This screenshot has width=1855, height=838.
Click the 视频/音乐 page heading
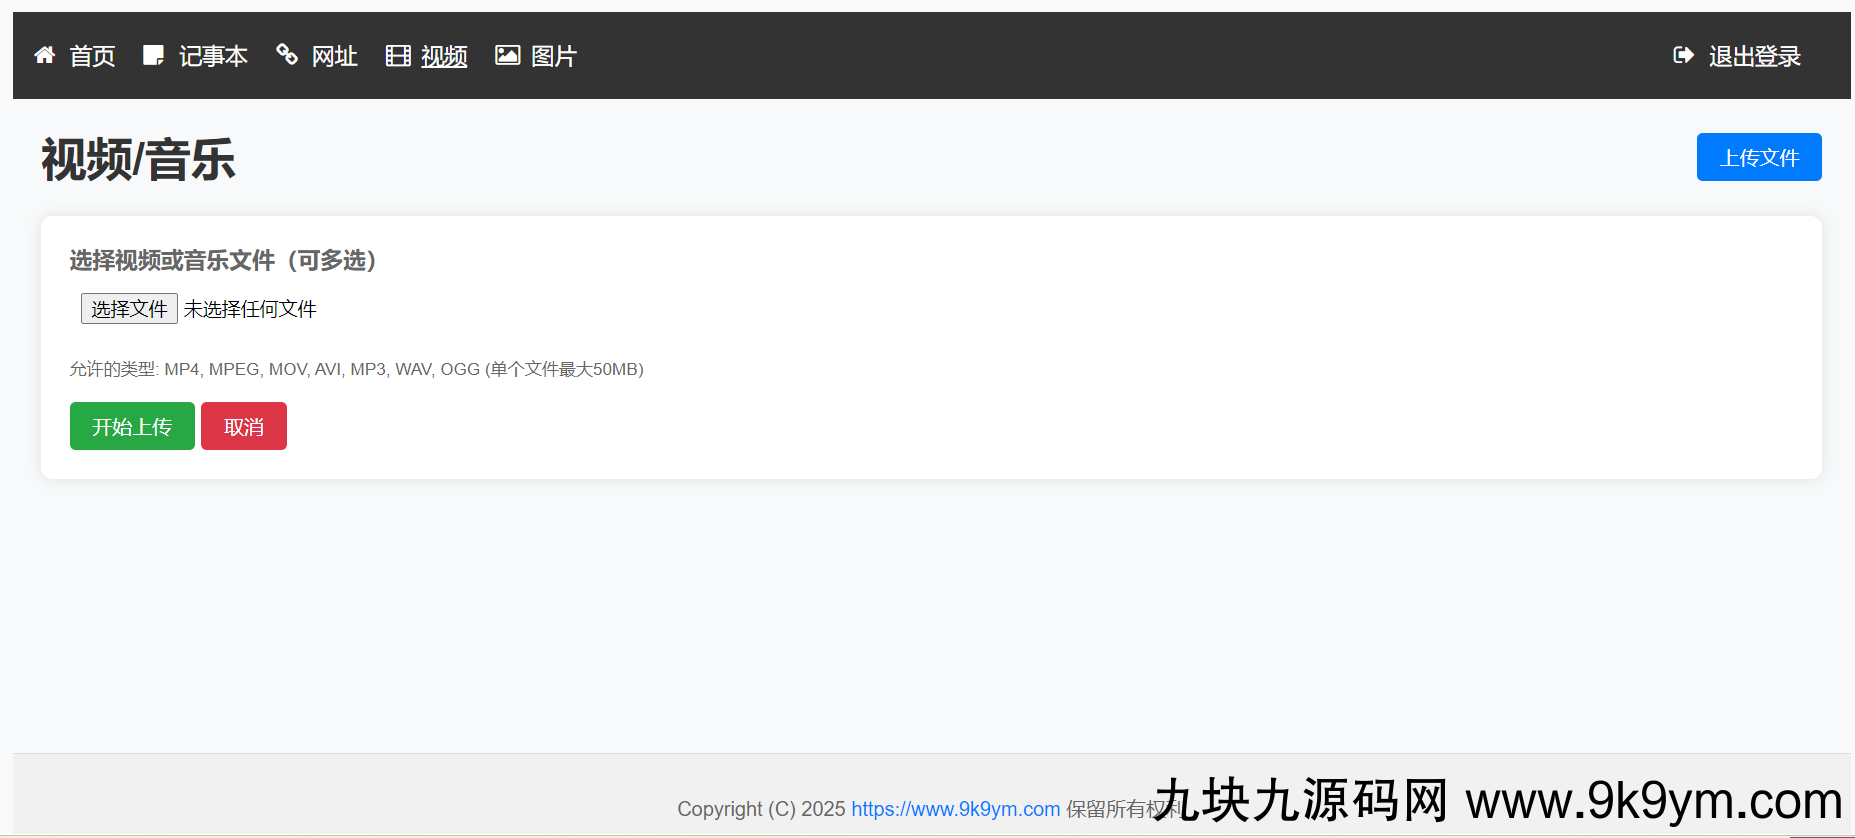point(138,160)
